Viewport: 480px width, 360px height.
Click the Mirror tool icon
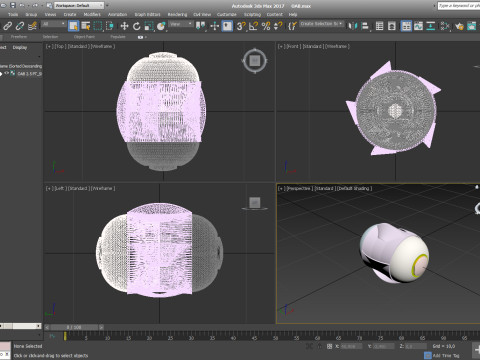pyautogui.click(x=352, y=26)
